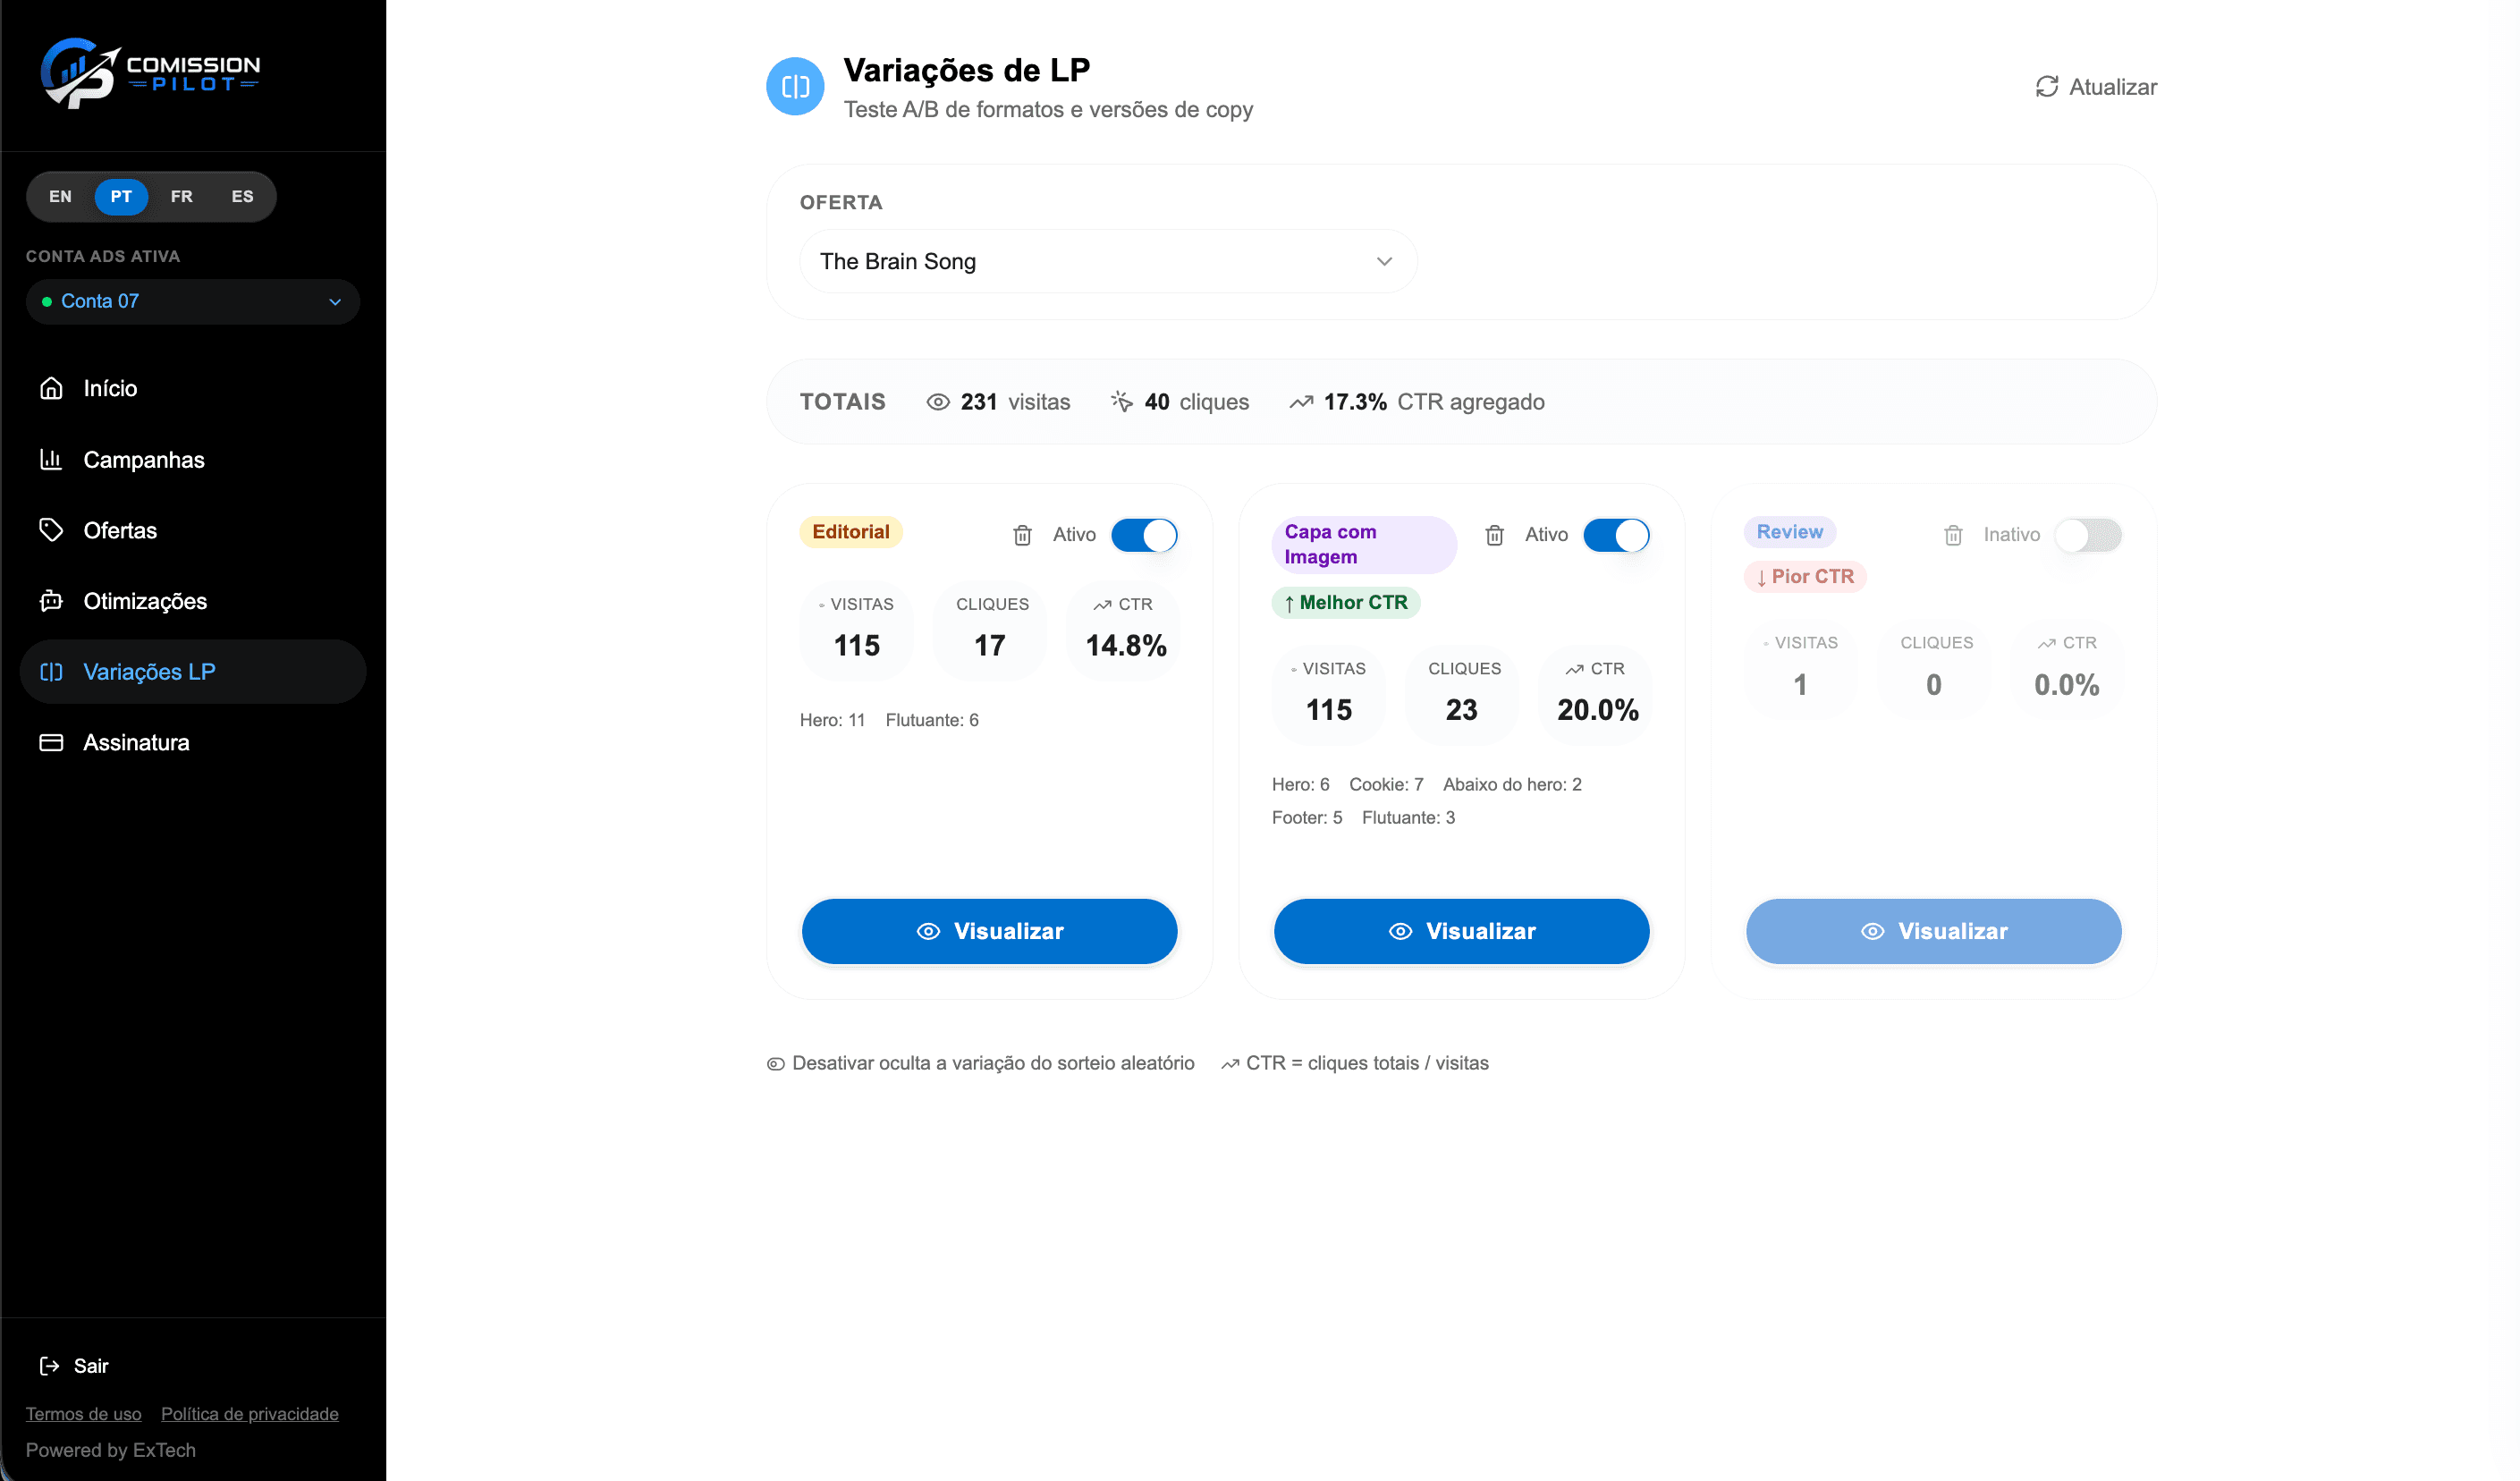Click the Início home icon
2520x1481 pixels.
(51, 388)
